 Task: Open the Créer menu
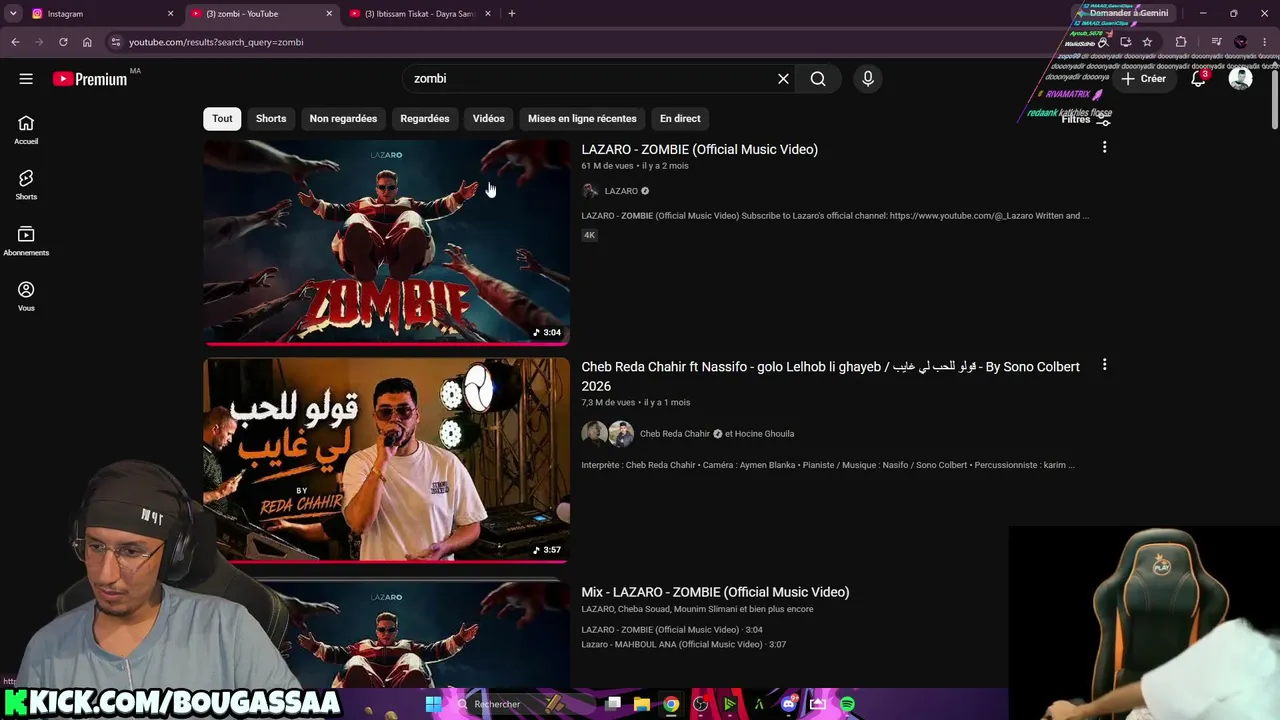tap(1144, 79)
